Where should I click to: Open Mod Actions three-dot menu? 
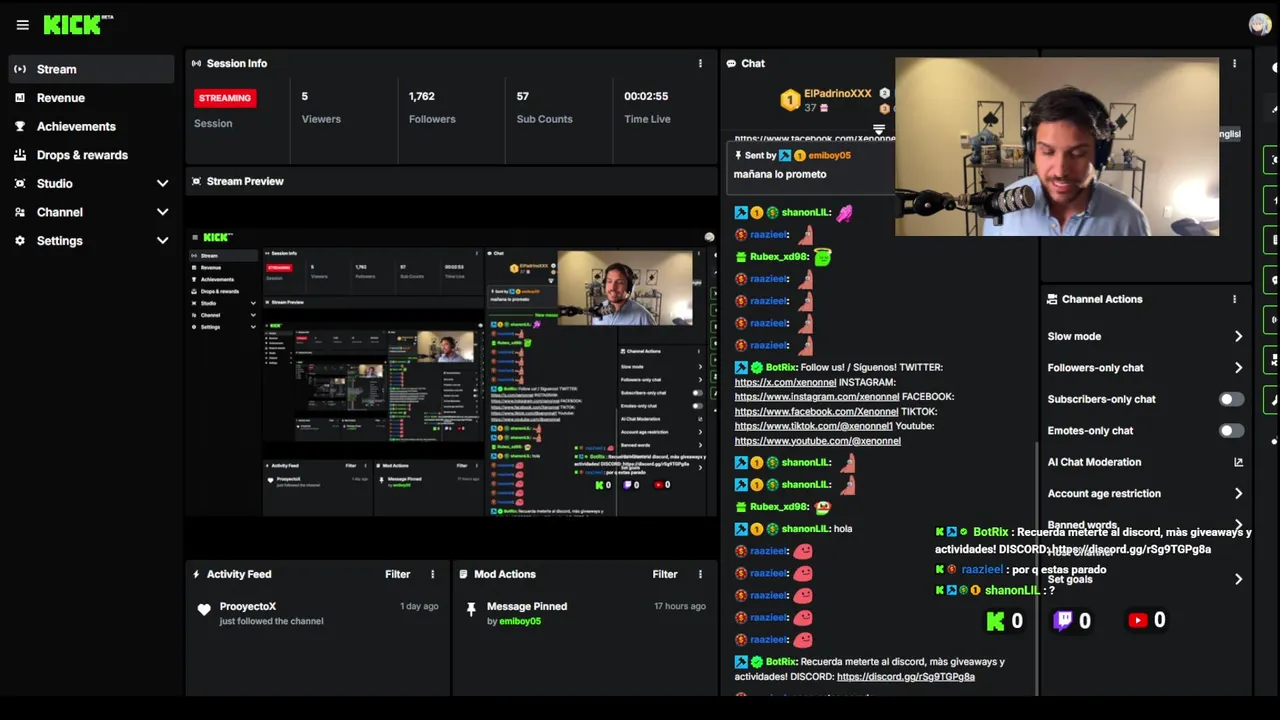click(700, 574)
